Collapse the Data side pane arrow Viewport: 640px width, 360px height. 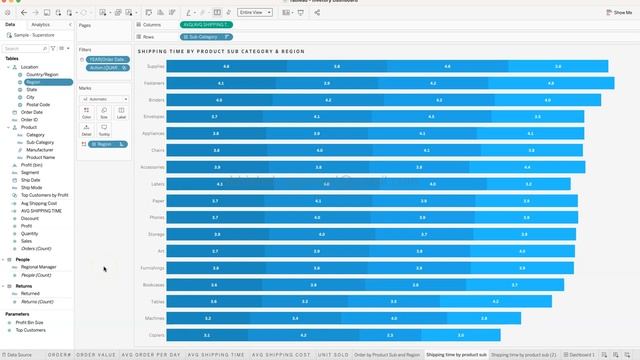(70, 25)
